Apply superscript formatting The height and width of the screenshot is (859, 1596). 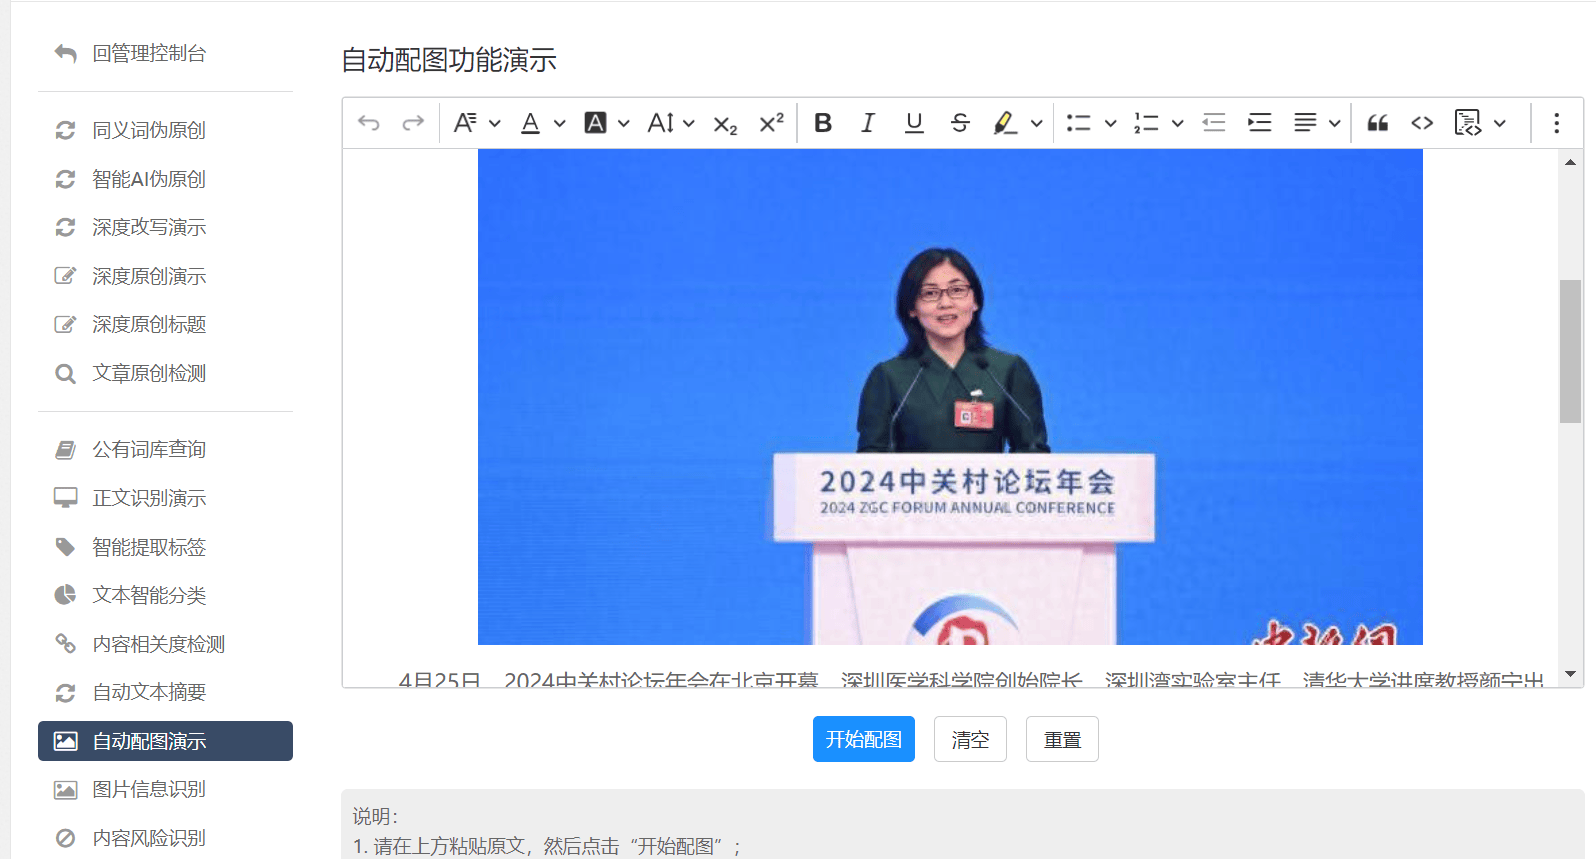[x=771, y=123]
